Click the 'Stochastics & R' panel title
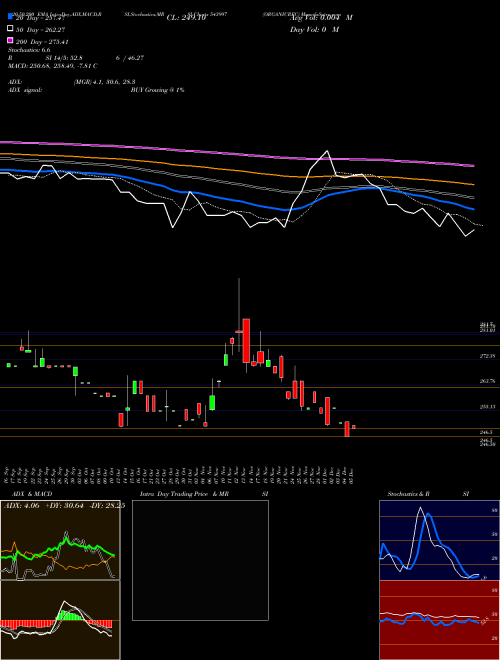 point(409,494)
